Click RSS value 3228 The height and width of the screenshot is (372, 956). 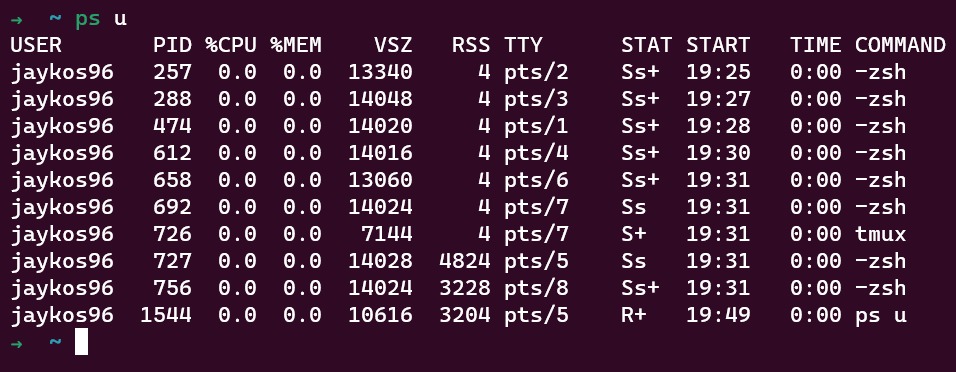(x=465, y=288)
